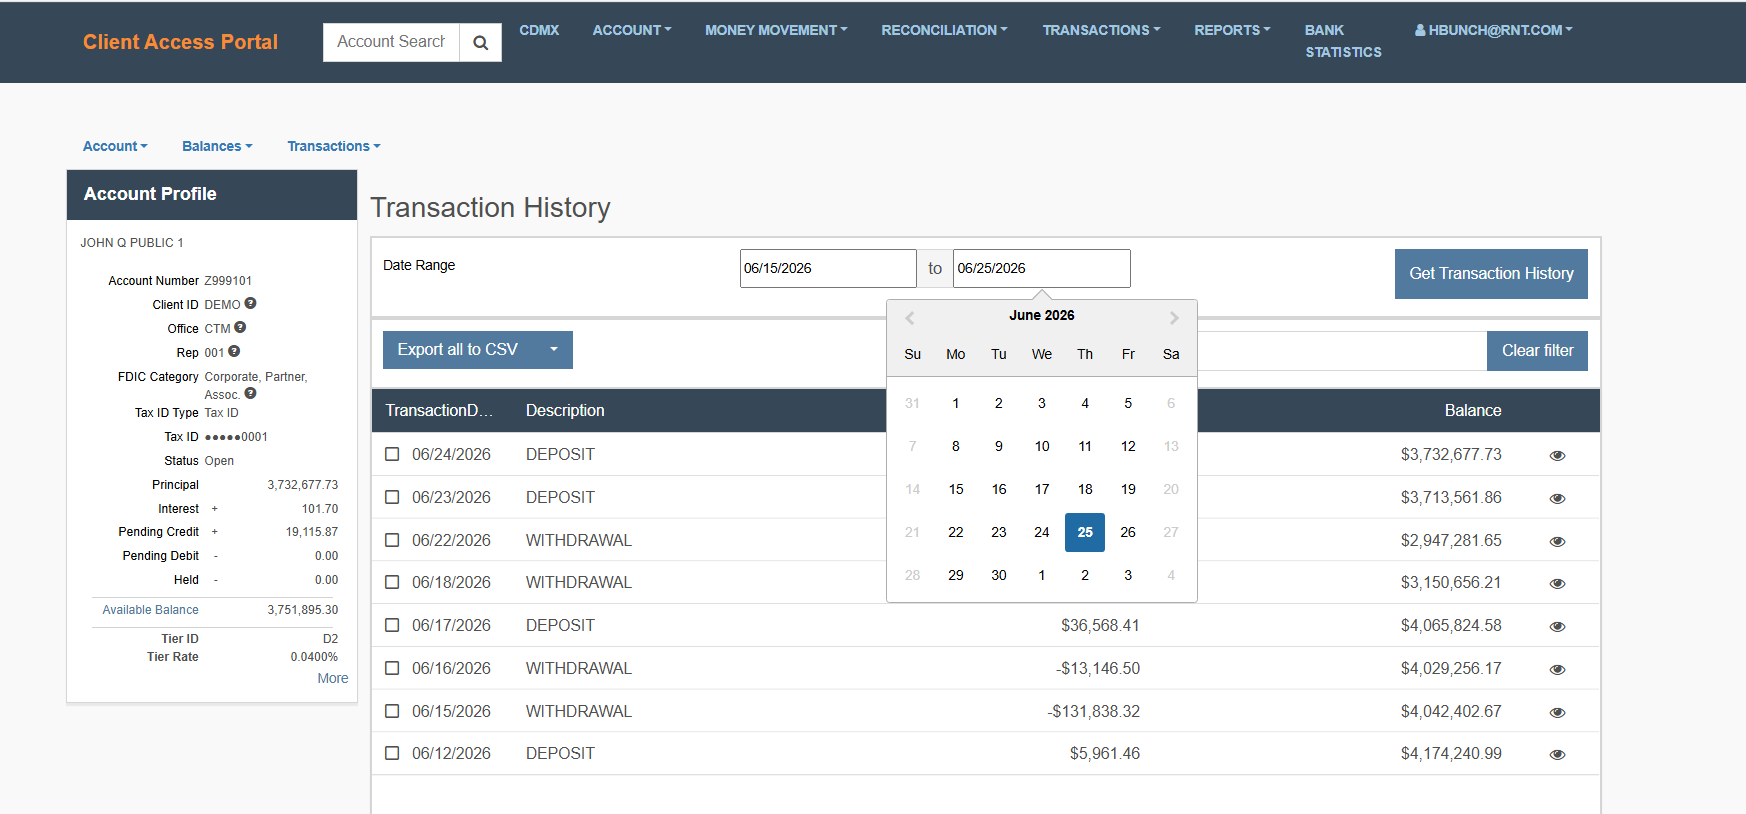Image resolution: width=1746 pixels, height=814 pixels.
Task: Click Get Transaction History button
Action: [x=1491, y=274]
